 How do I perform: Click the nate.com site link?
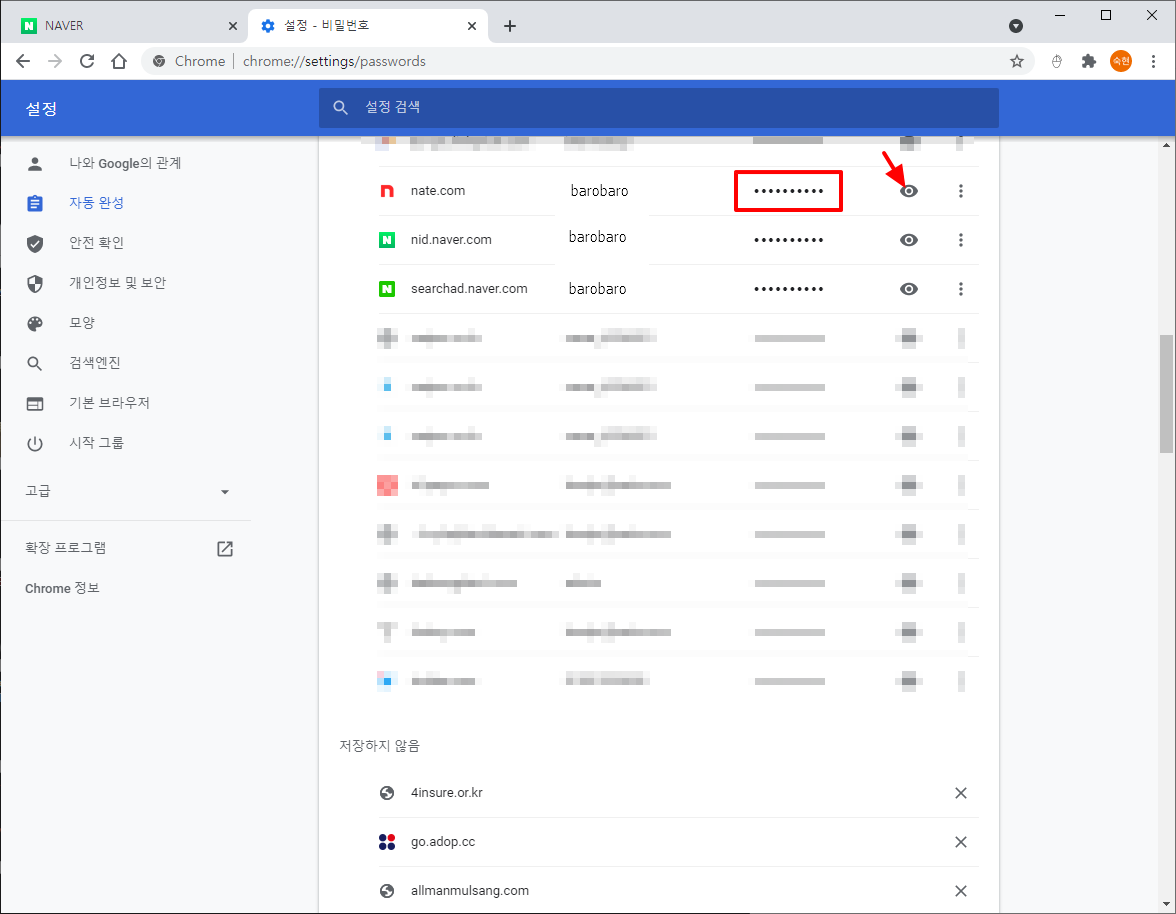pyautogui.click(x=438, y=190)
